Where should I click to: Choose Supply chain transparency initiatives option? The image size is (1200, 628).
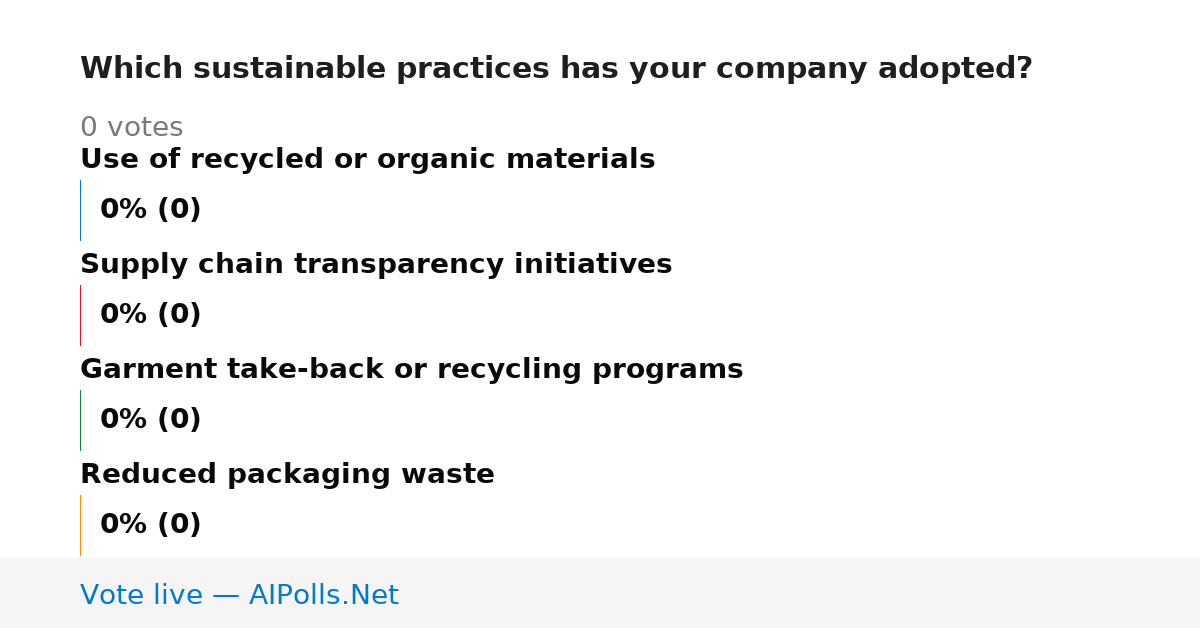[376, 265]
